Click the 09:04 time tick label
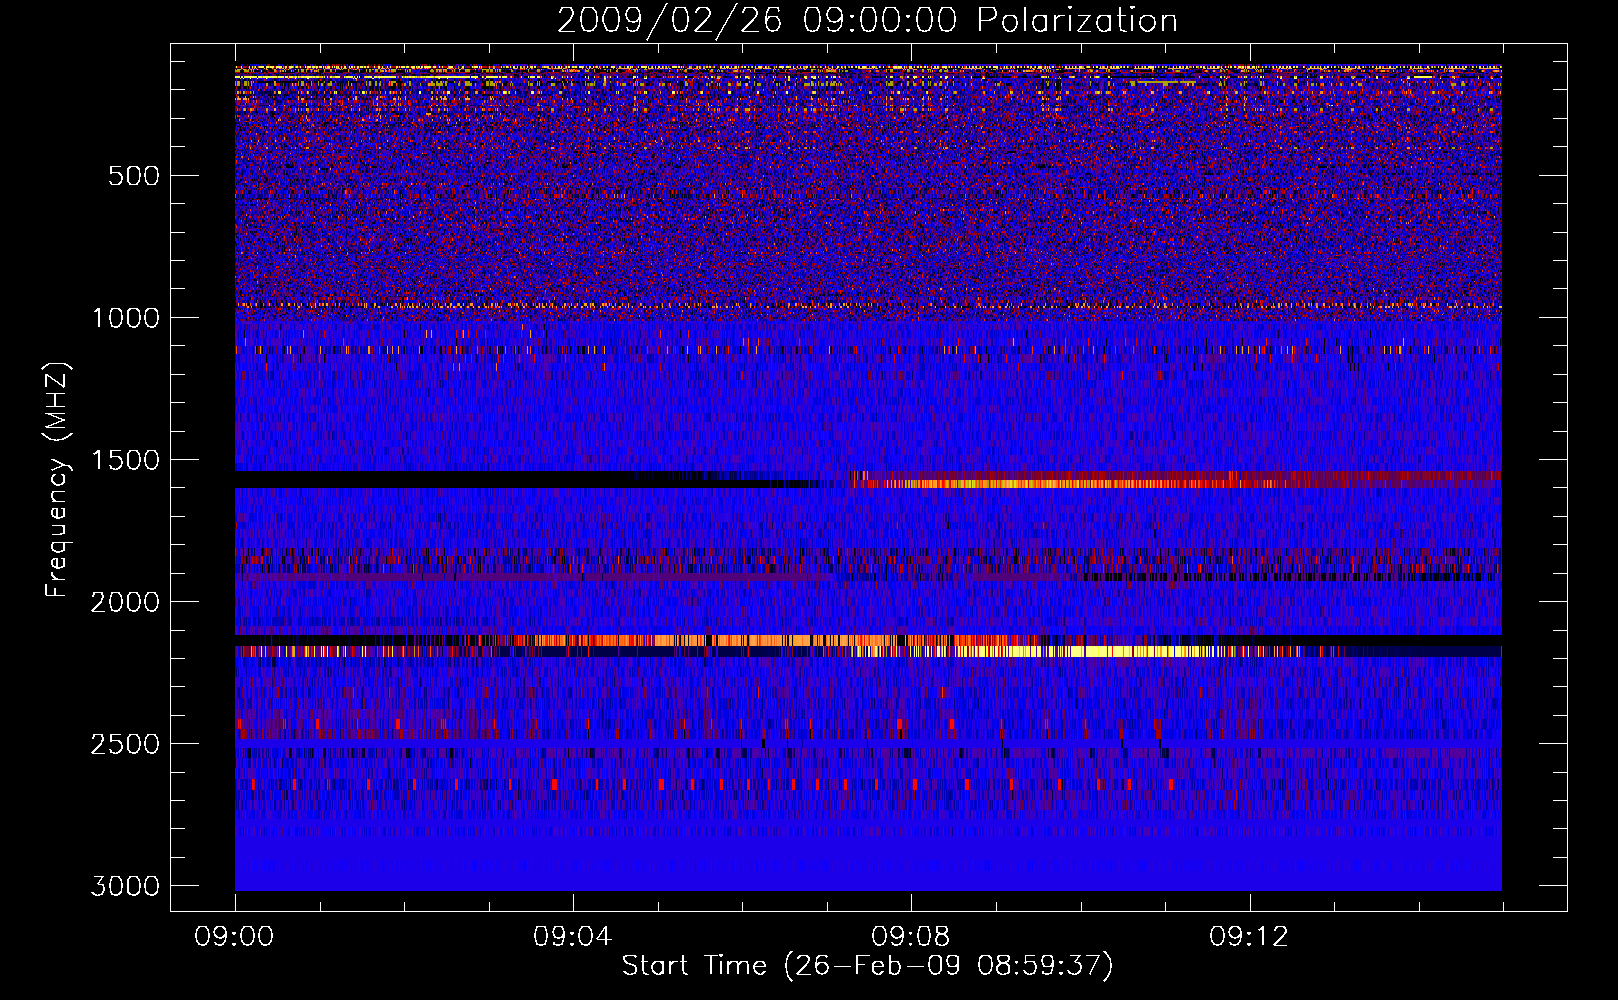The image size is (1618, 1000). [x=573, y=937]
